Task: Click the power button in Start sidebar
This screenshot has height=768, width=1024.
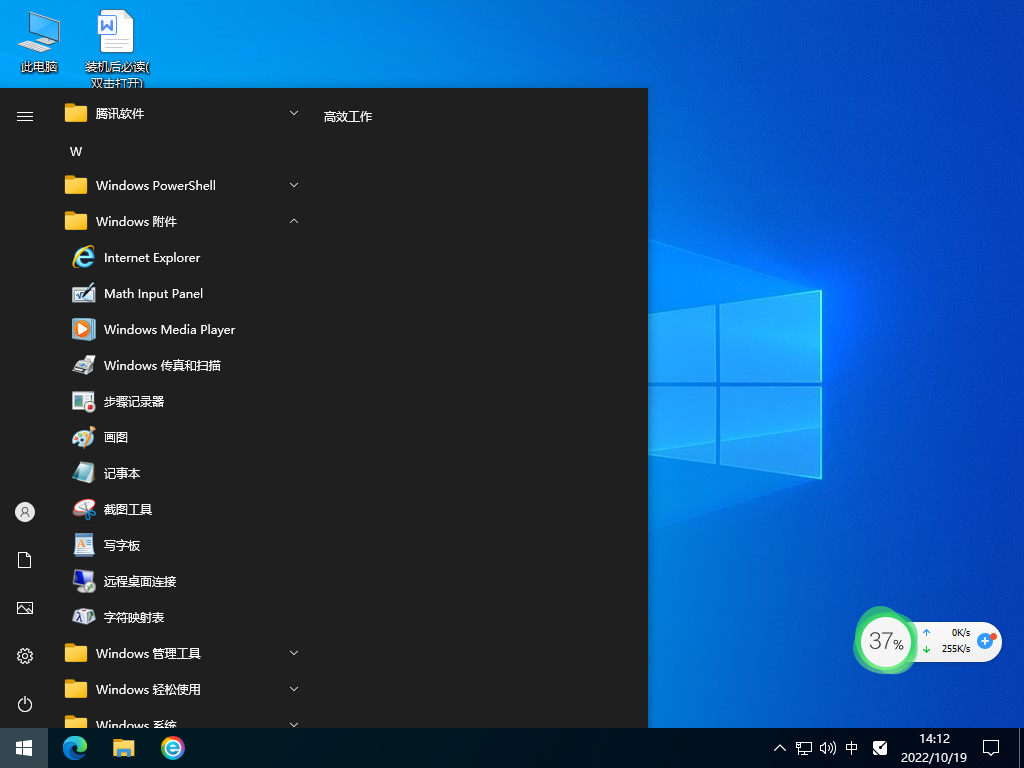Action: click(25, 704)
